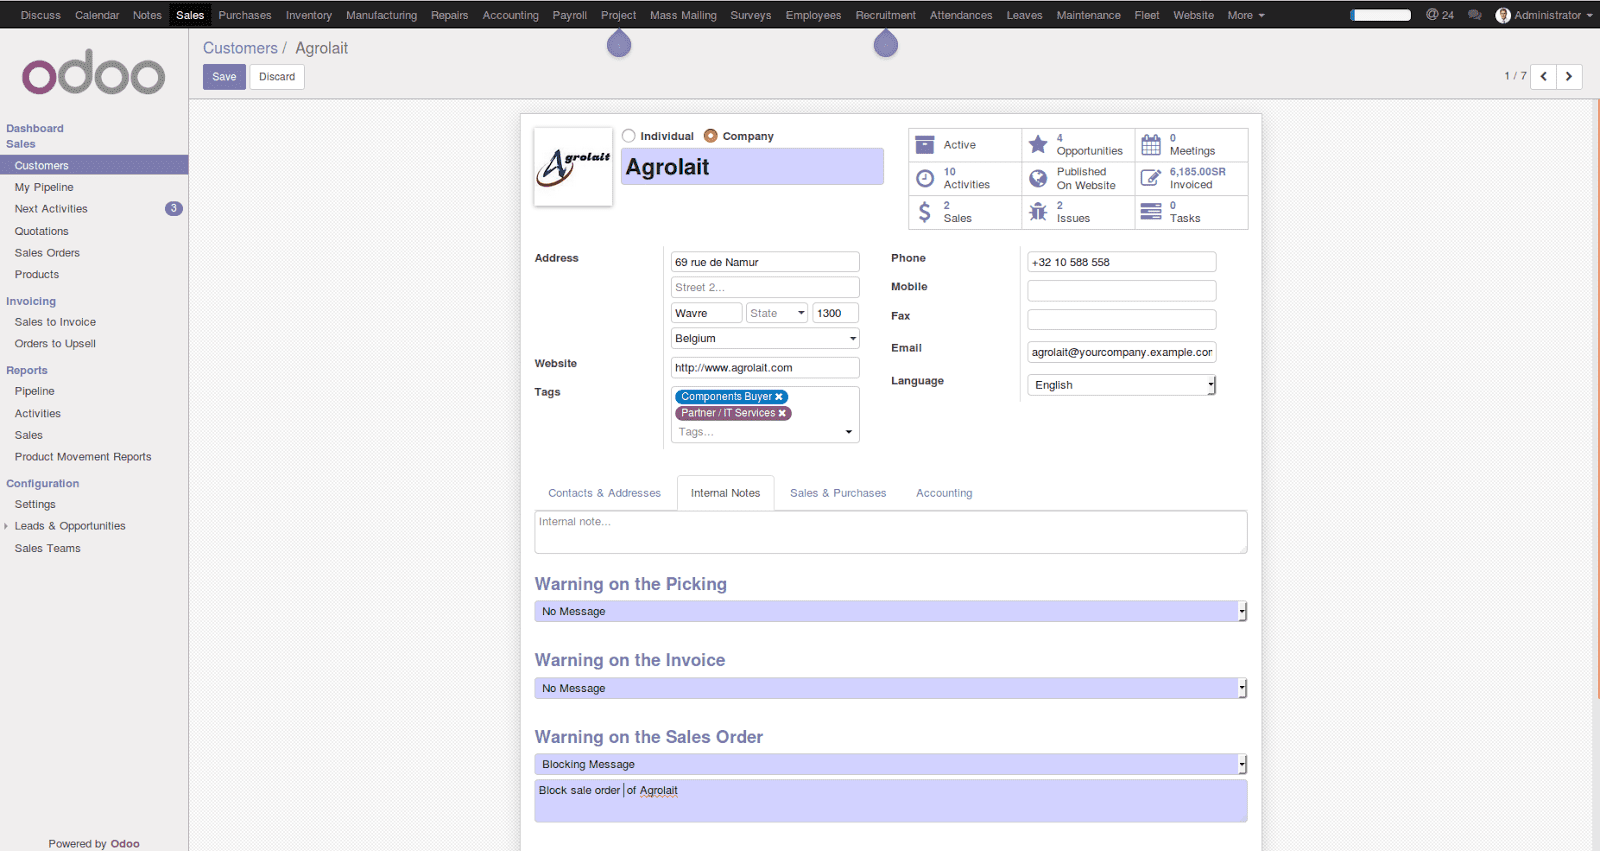Click the Odoo logo
The image size is (1600, 851).
(94, 72)
